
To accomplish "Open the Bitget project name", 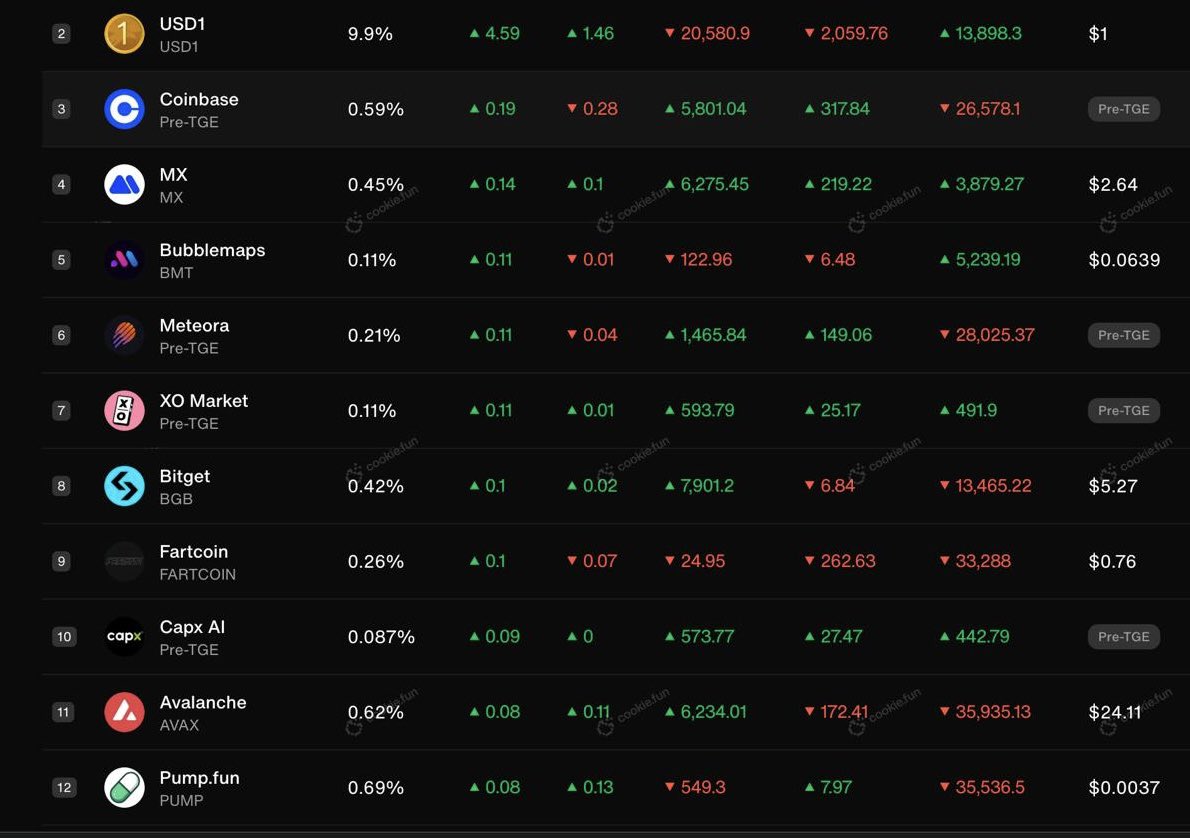I will pyautogui.click(x=184, y=476).
